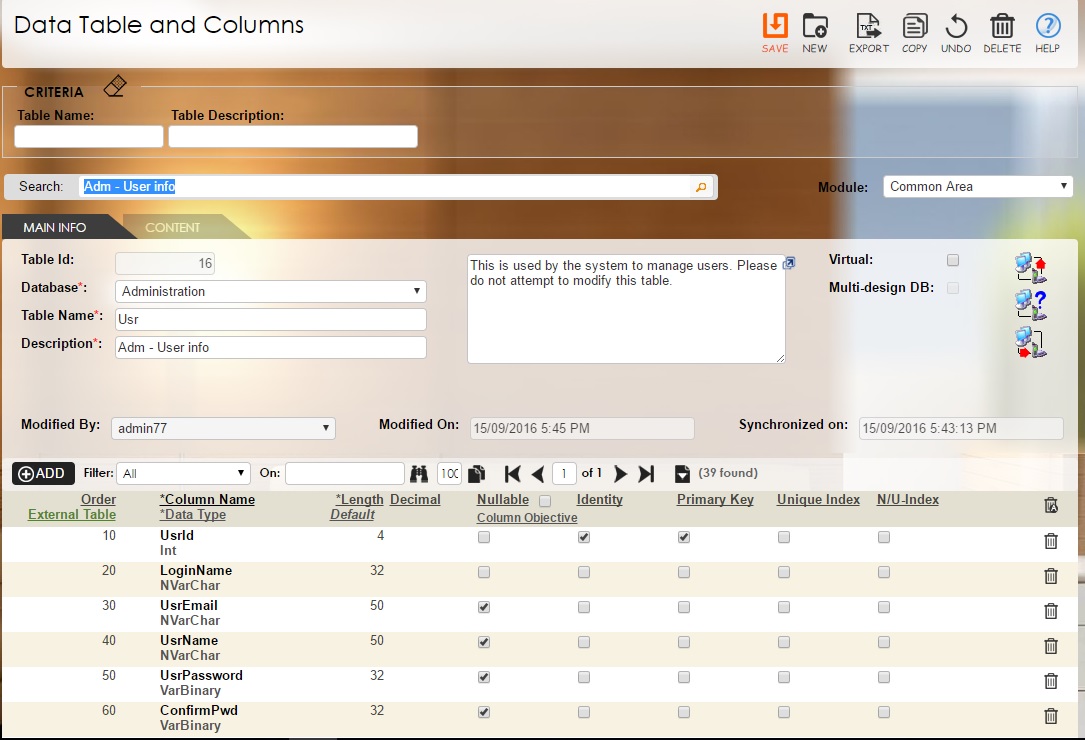Screen dimensions: 1085x740
Task: Uncheck Nullable for UsrEmail
Action: tap(483, 607)
